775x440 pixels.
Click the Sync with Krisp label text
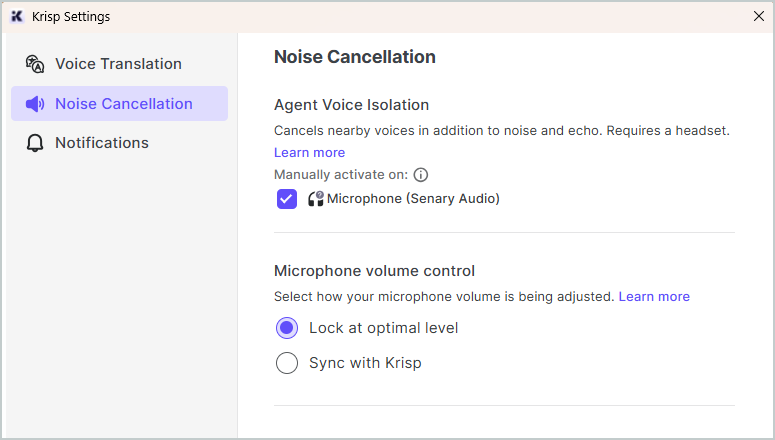pyautogui.click(x=365, y=363)
